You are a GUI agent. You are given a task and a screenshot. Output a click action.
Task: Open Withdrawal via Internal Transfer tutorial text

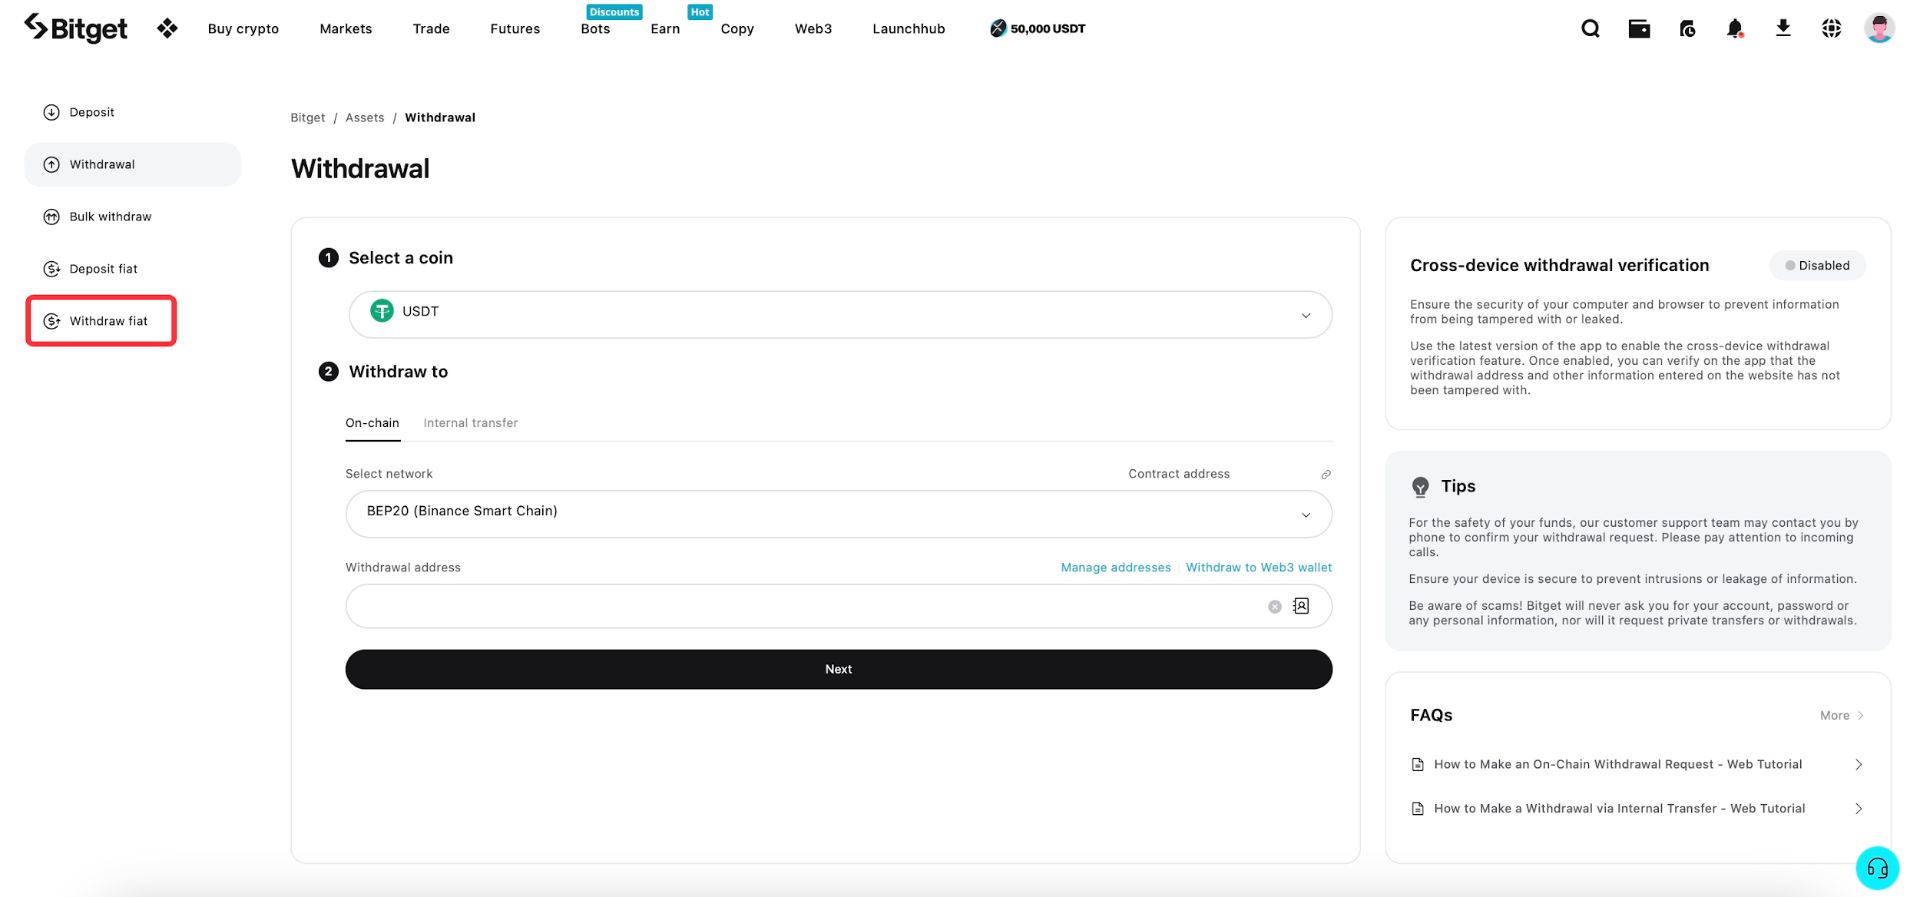pyautogui.click(x=1619, y=809)
